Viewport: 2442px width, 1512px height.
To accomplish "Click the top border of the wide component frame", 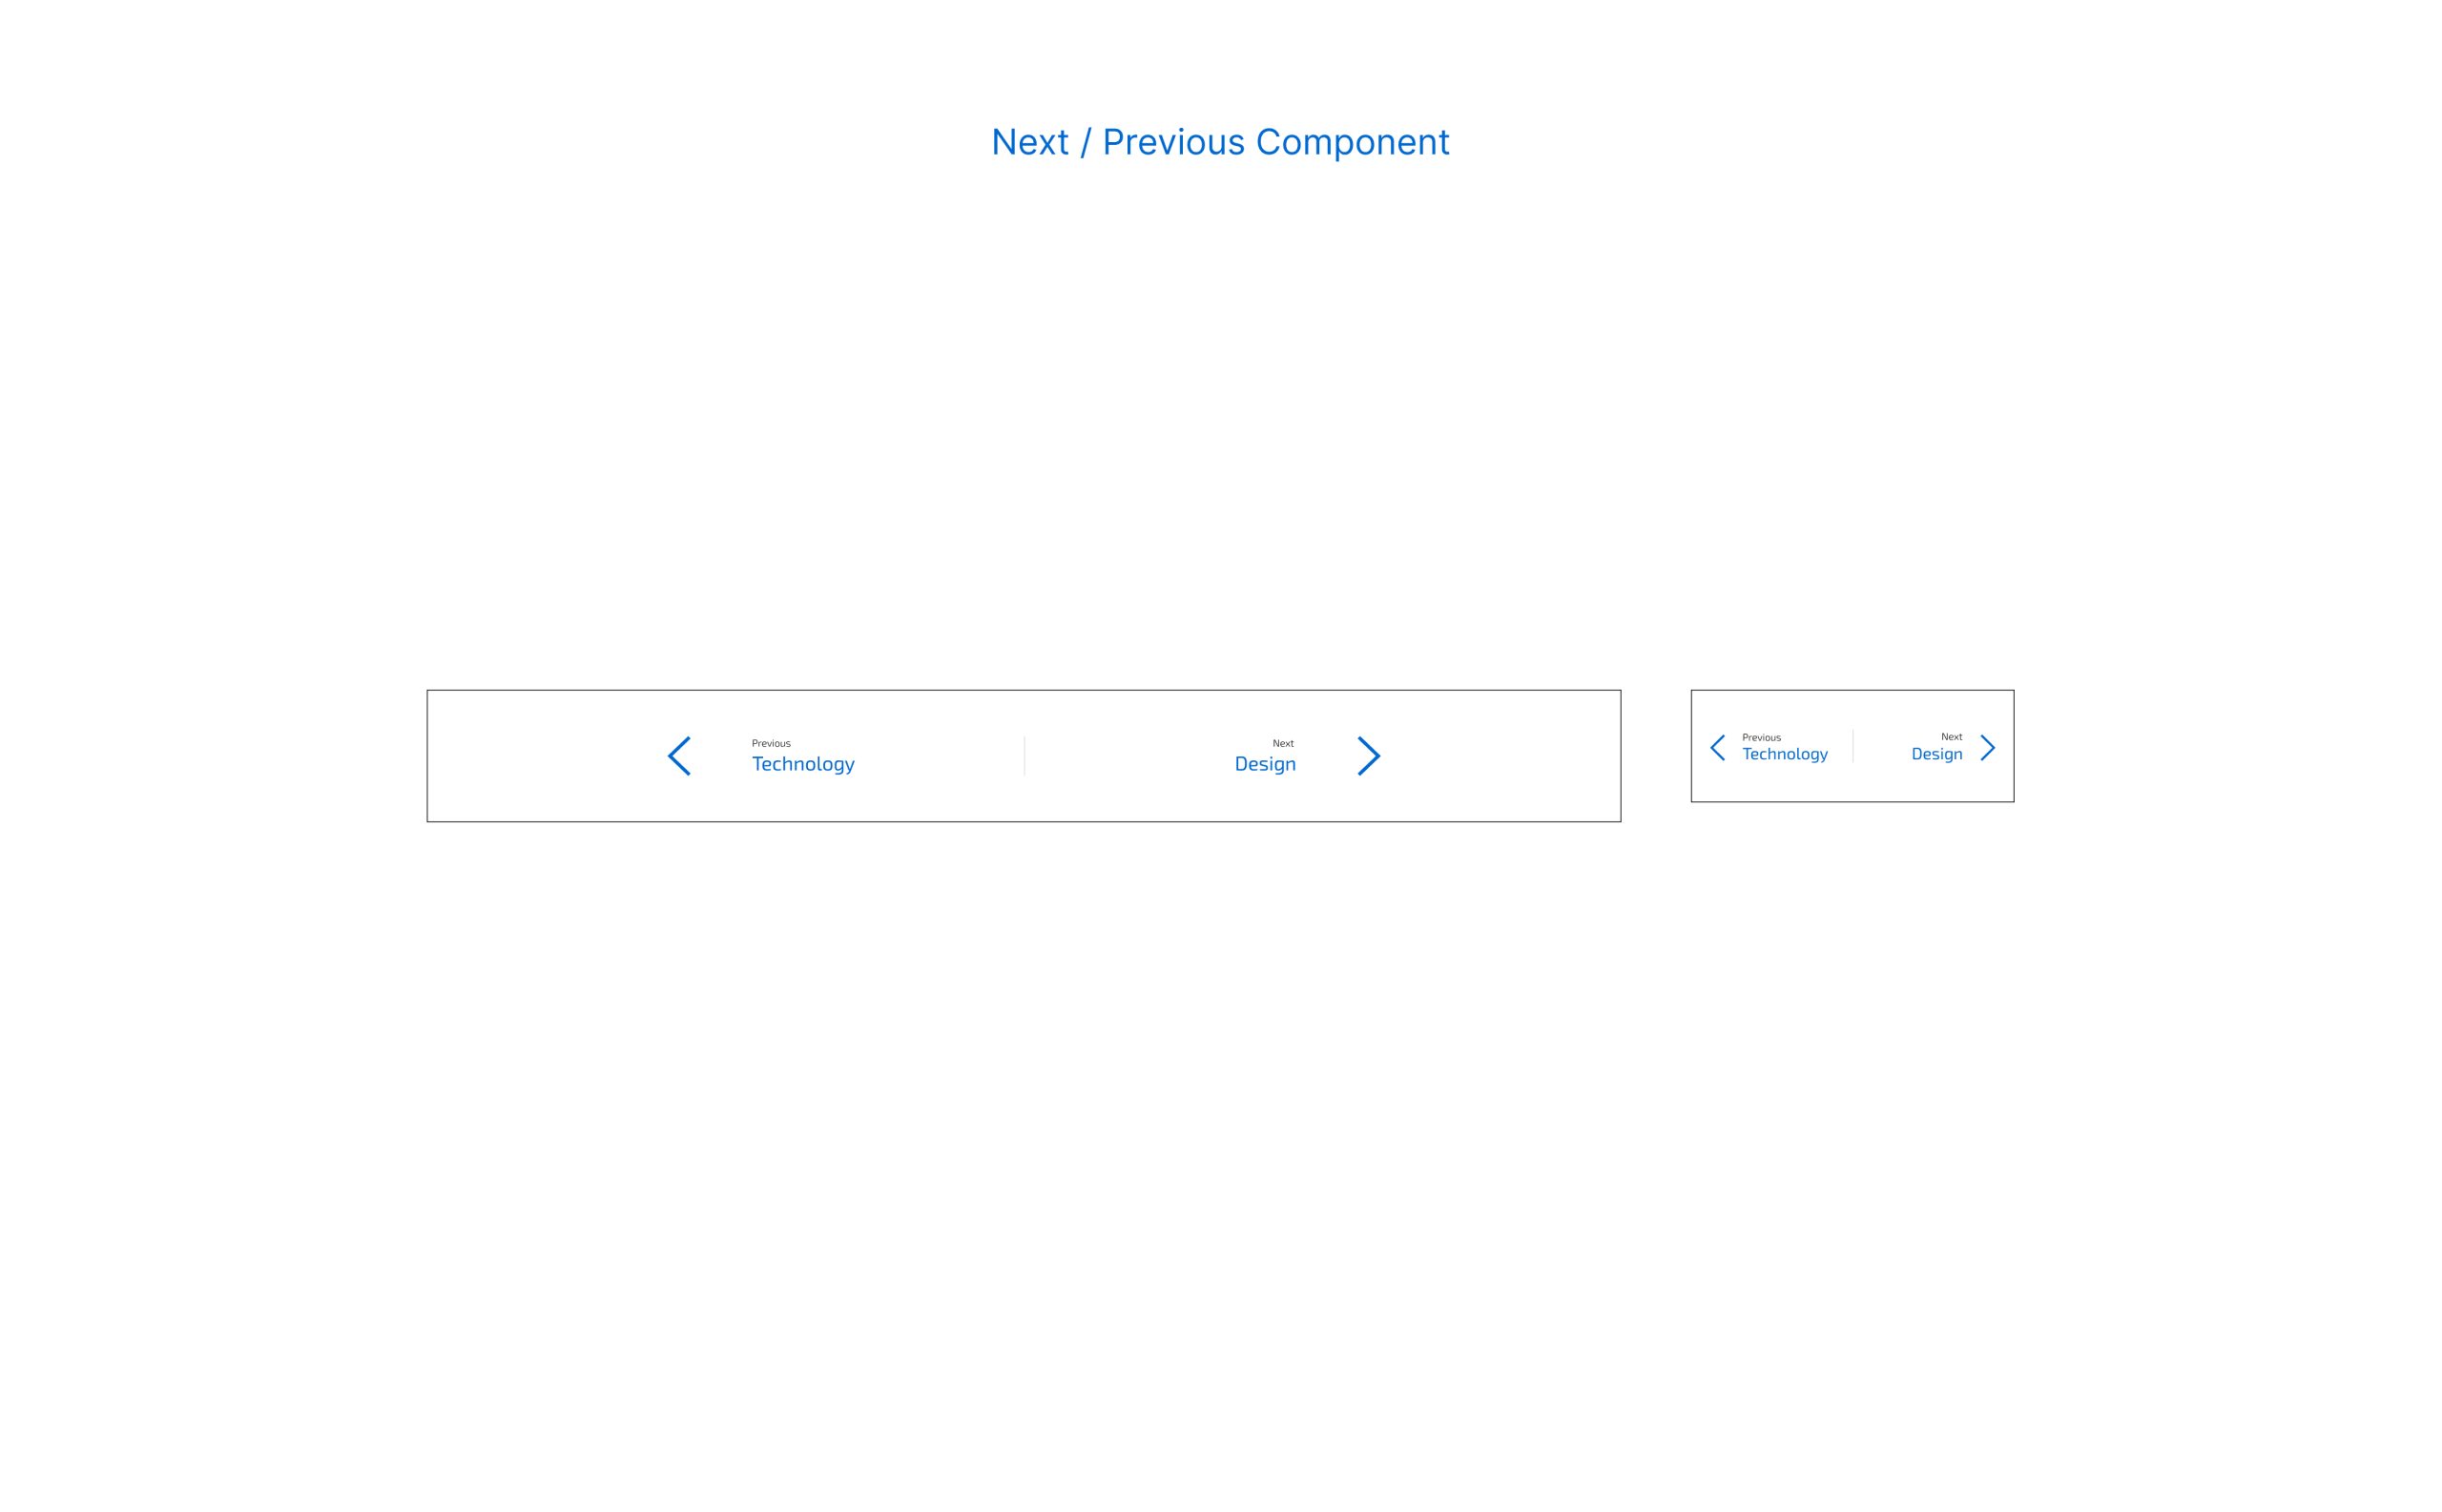I will click(x=1024, y=690).
